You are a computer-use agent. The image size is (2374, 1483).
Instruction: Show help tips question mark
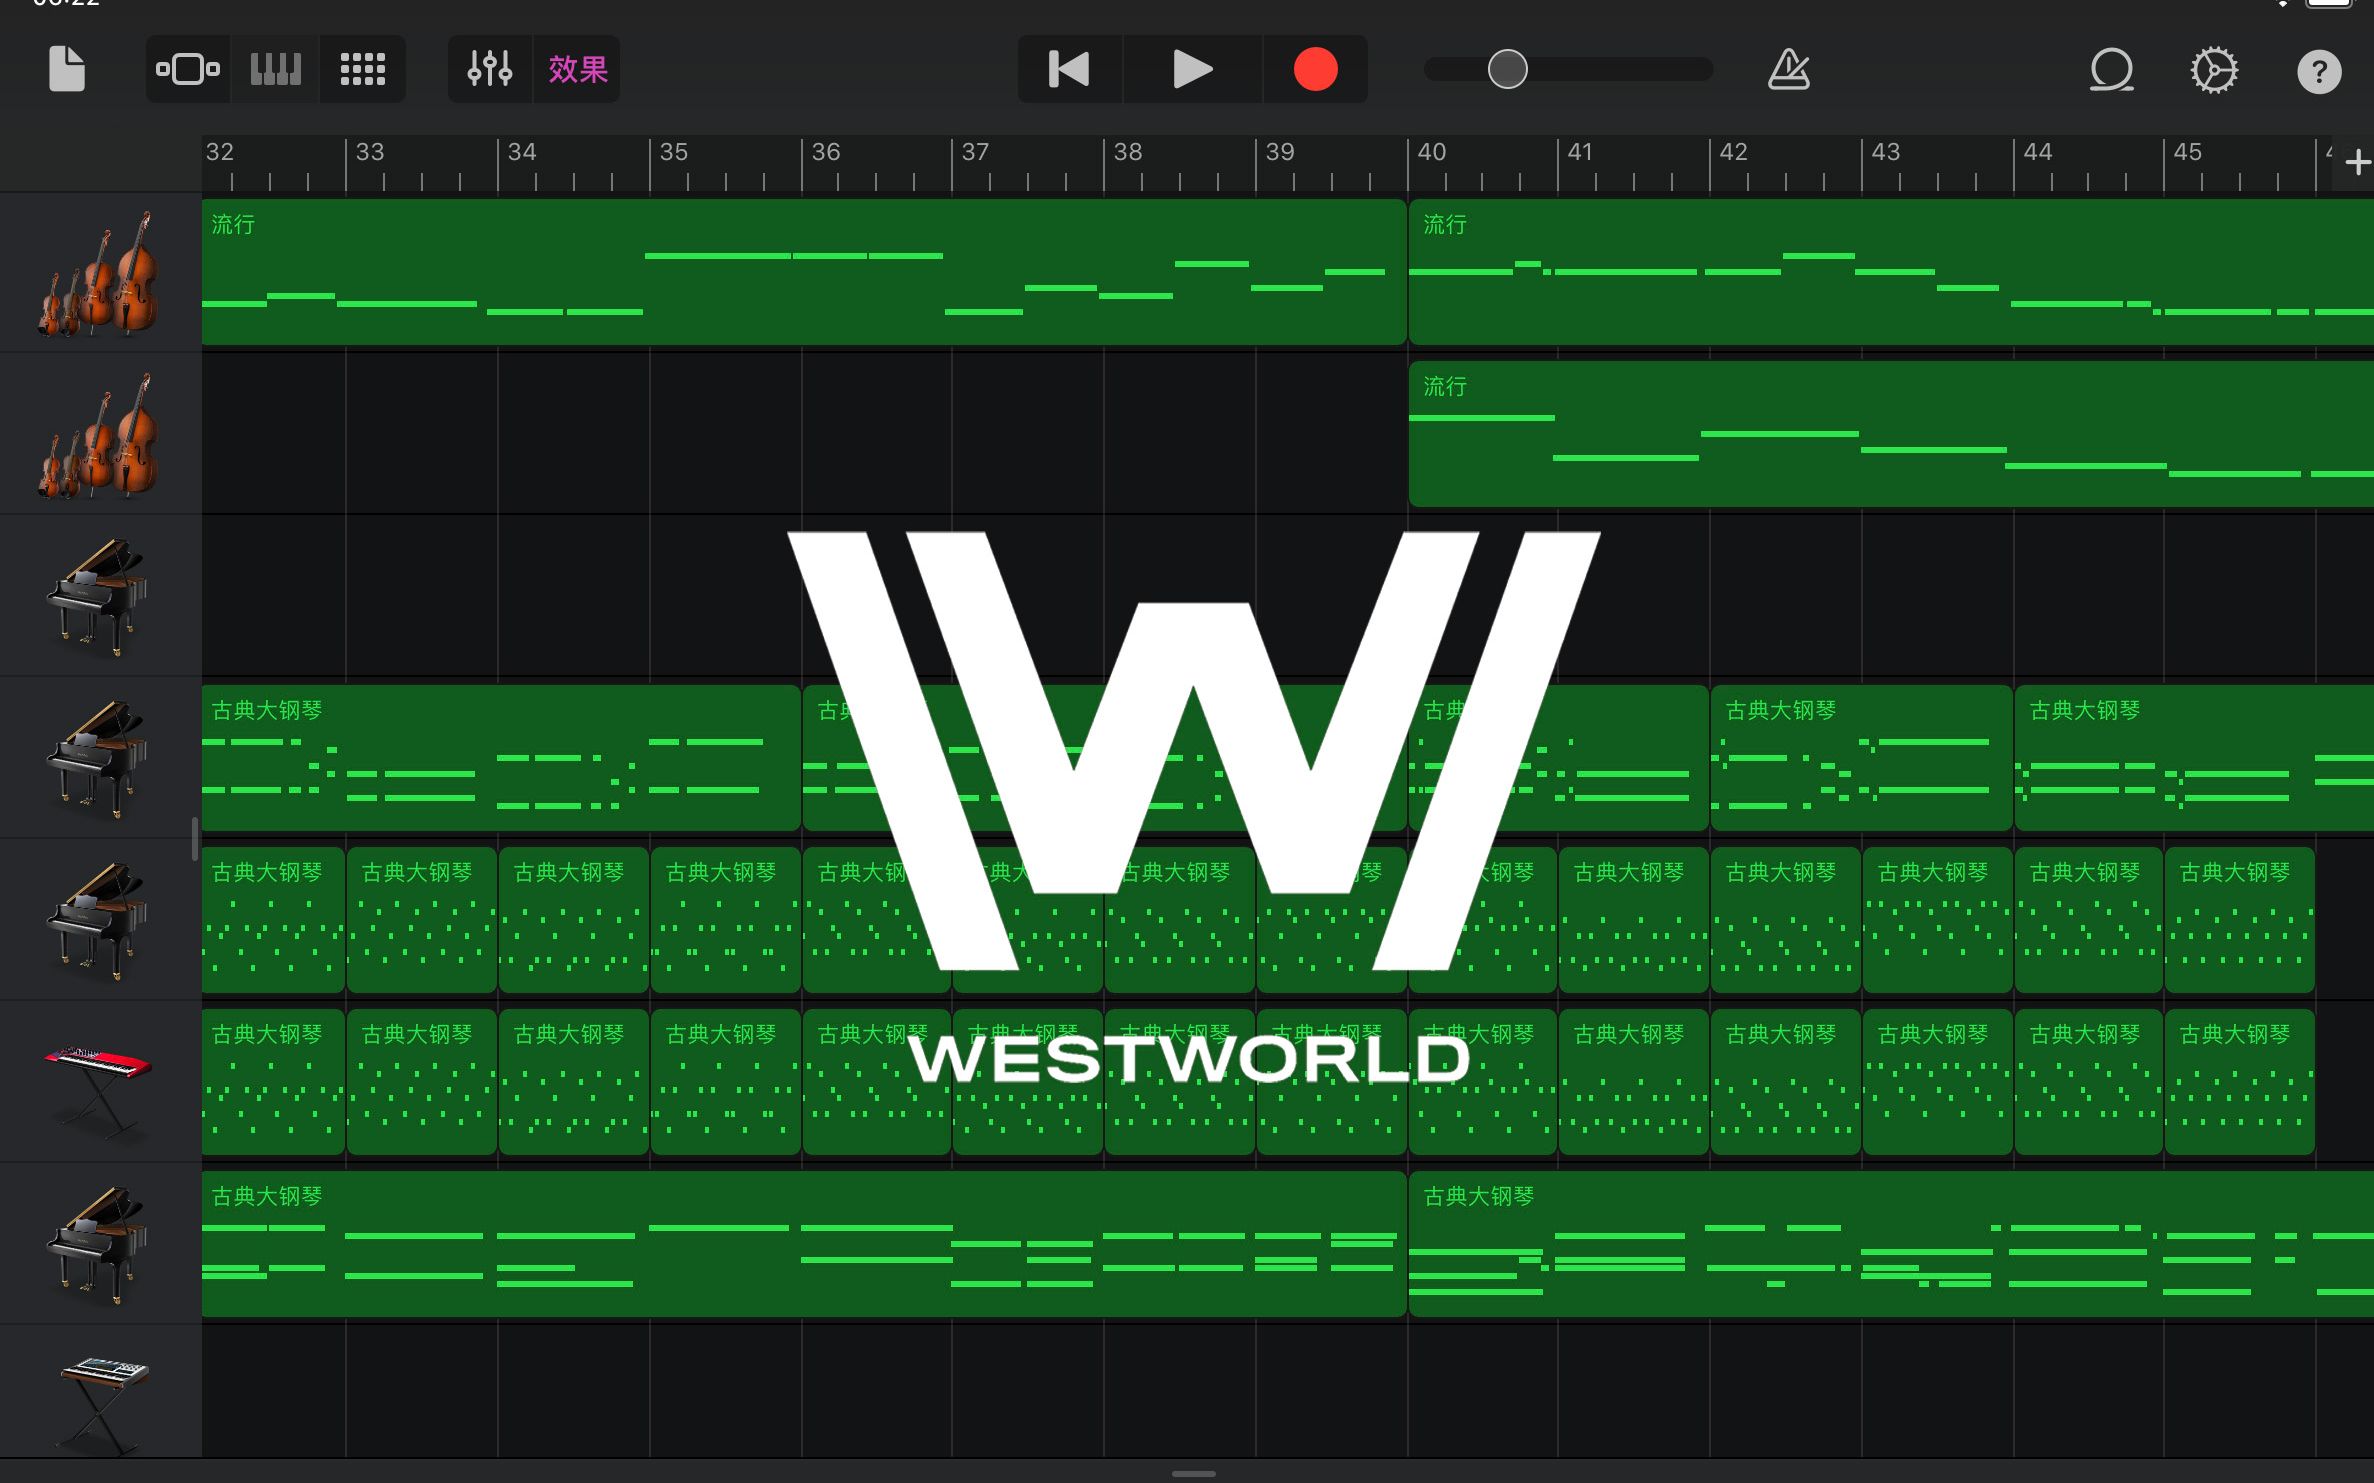(x=2318, y=71)
